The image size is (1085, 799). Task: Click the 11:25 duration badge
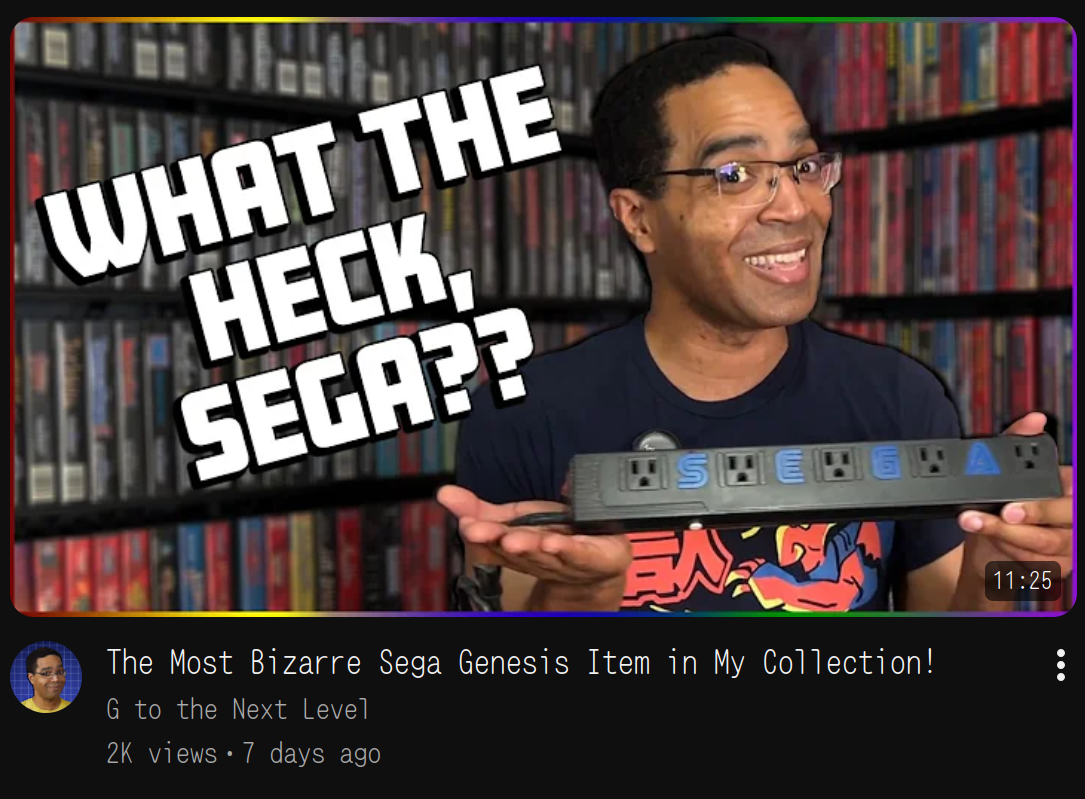(x=1022, y=580)
